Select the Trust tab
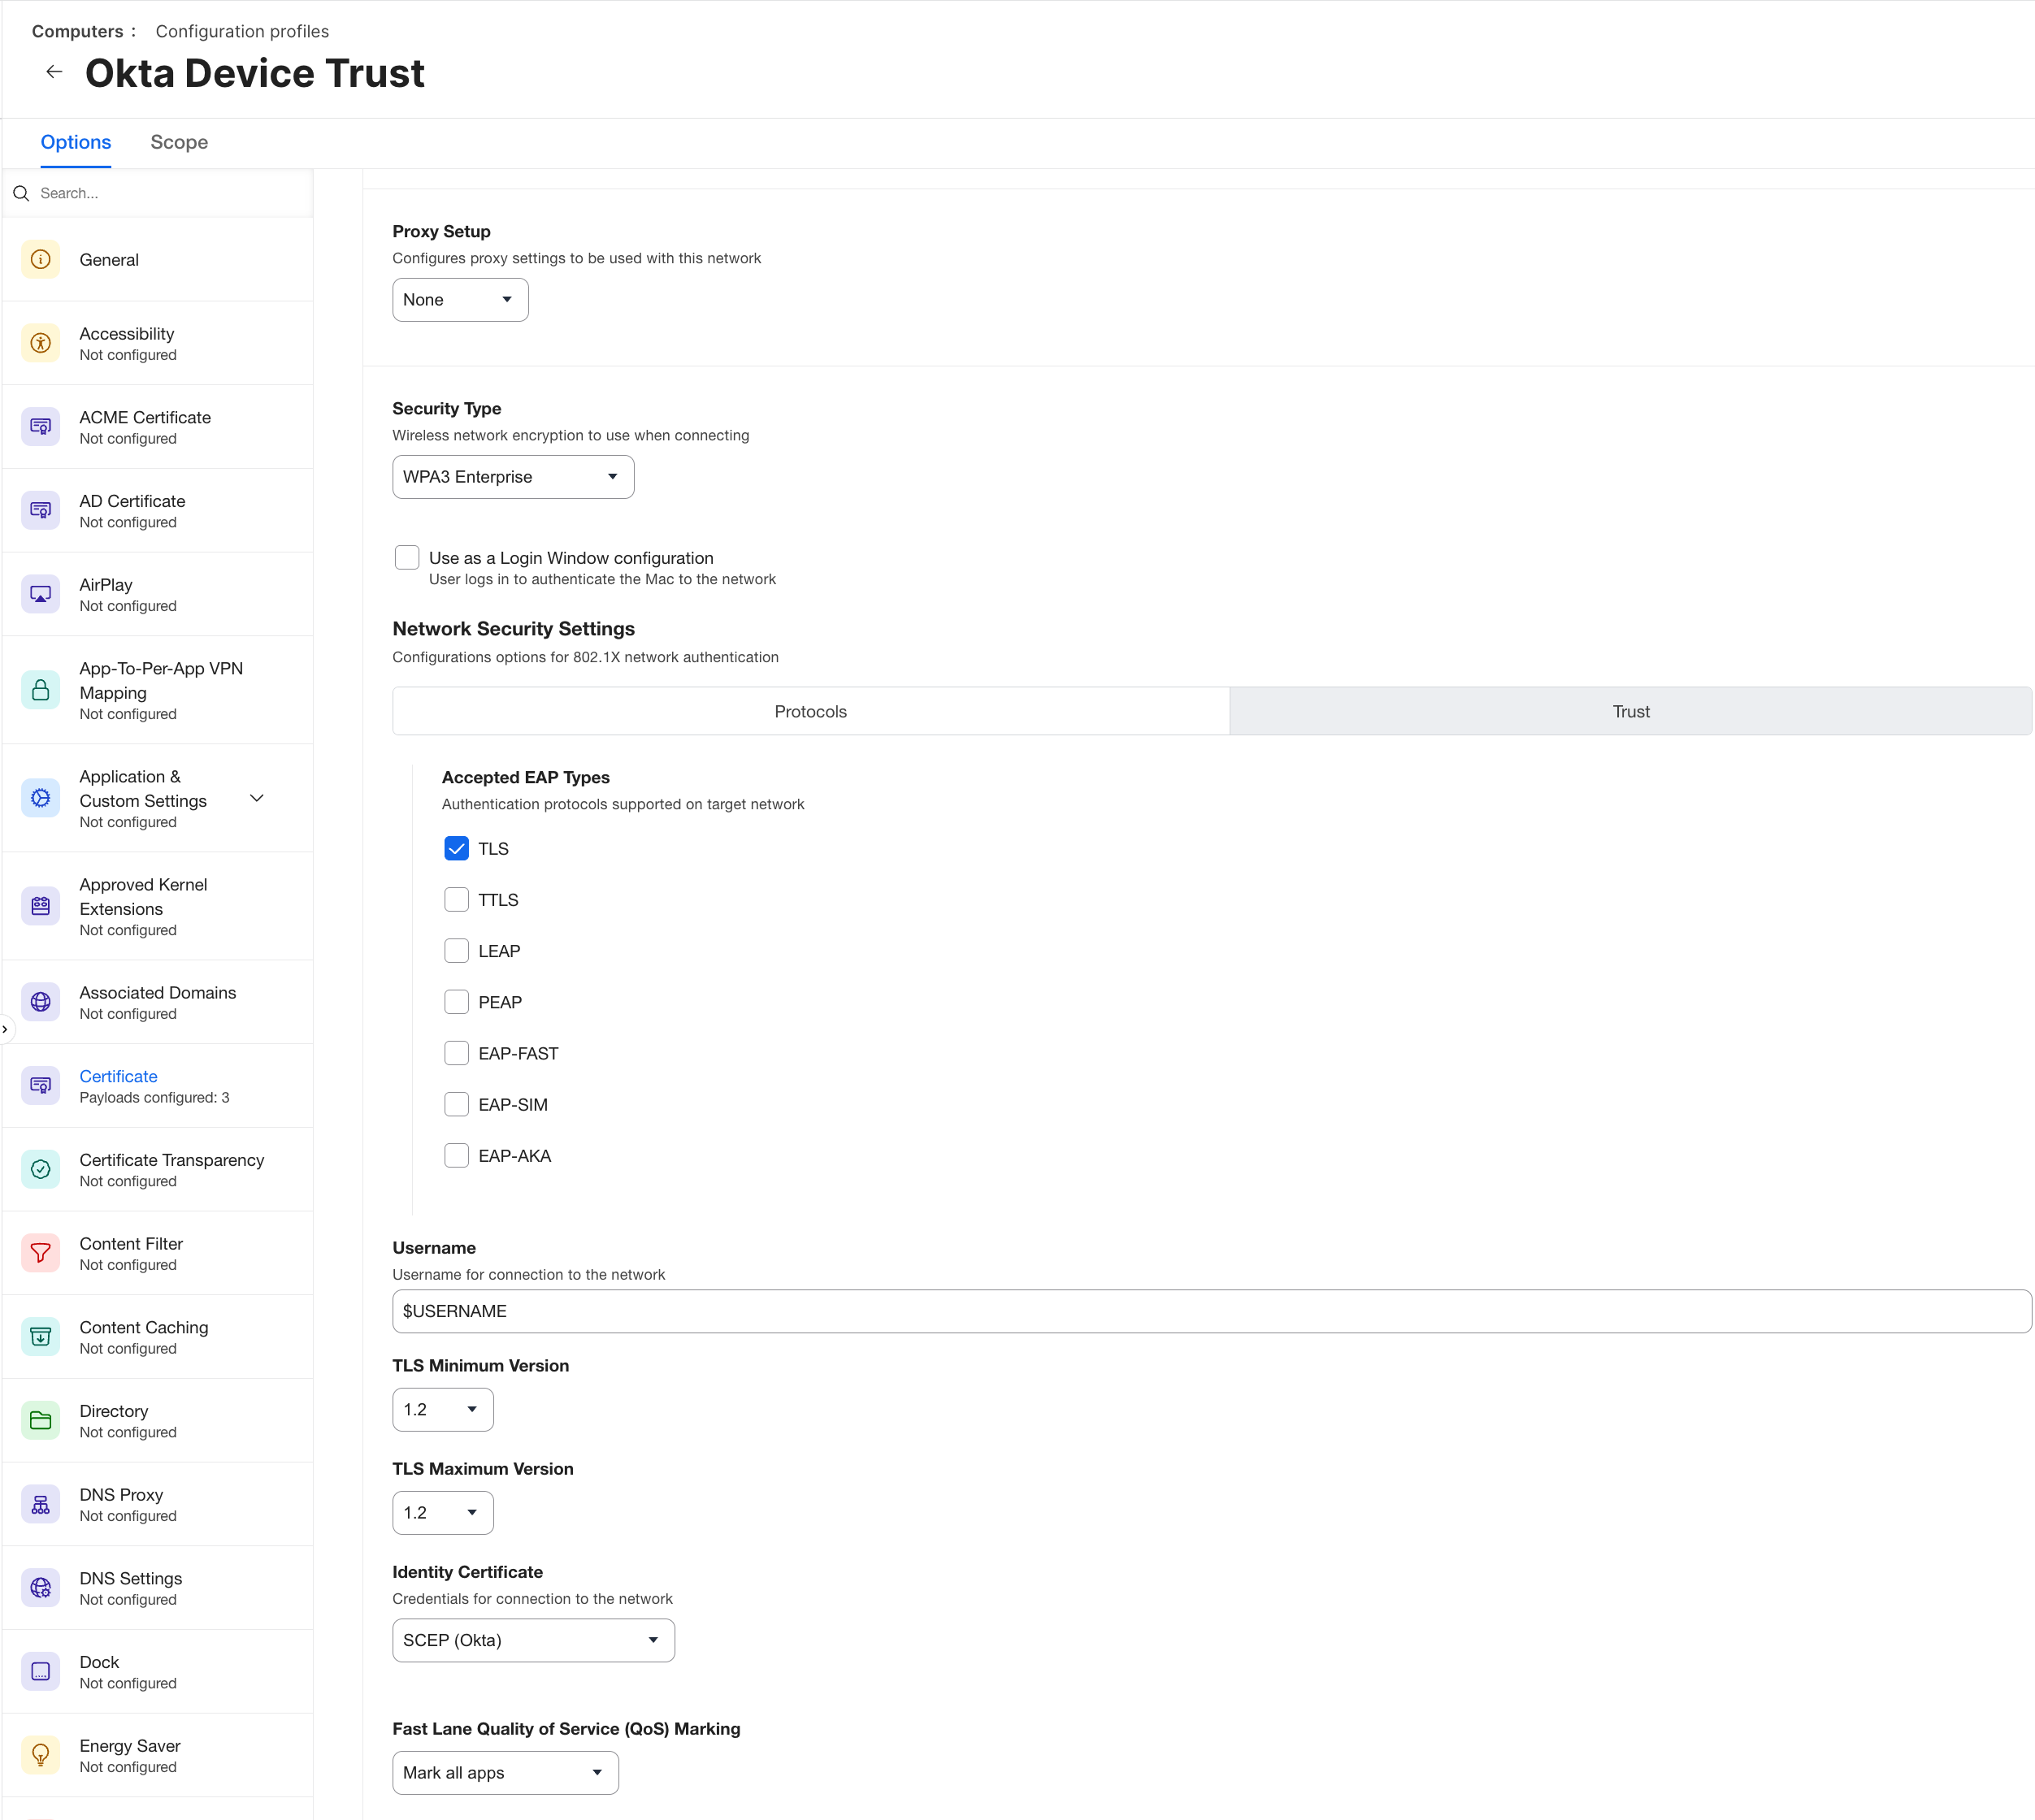The height and width of the screenshot is (1820, 2035). click(x=1631, y=712)
